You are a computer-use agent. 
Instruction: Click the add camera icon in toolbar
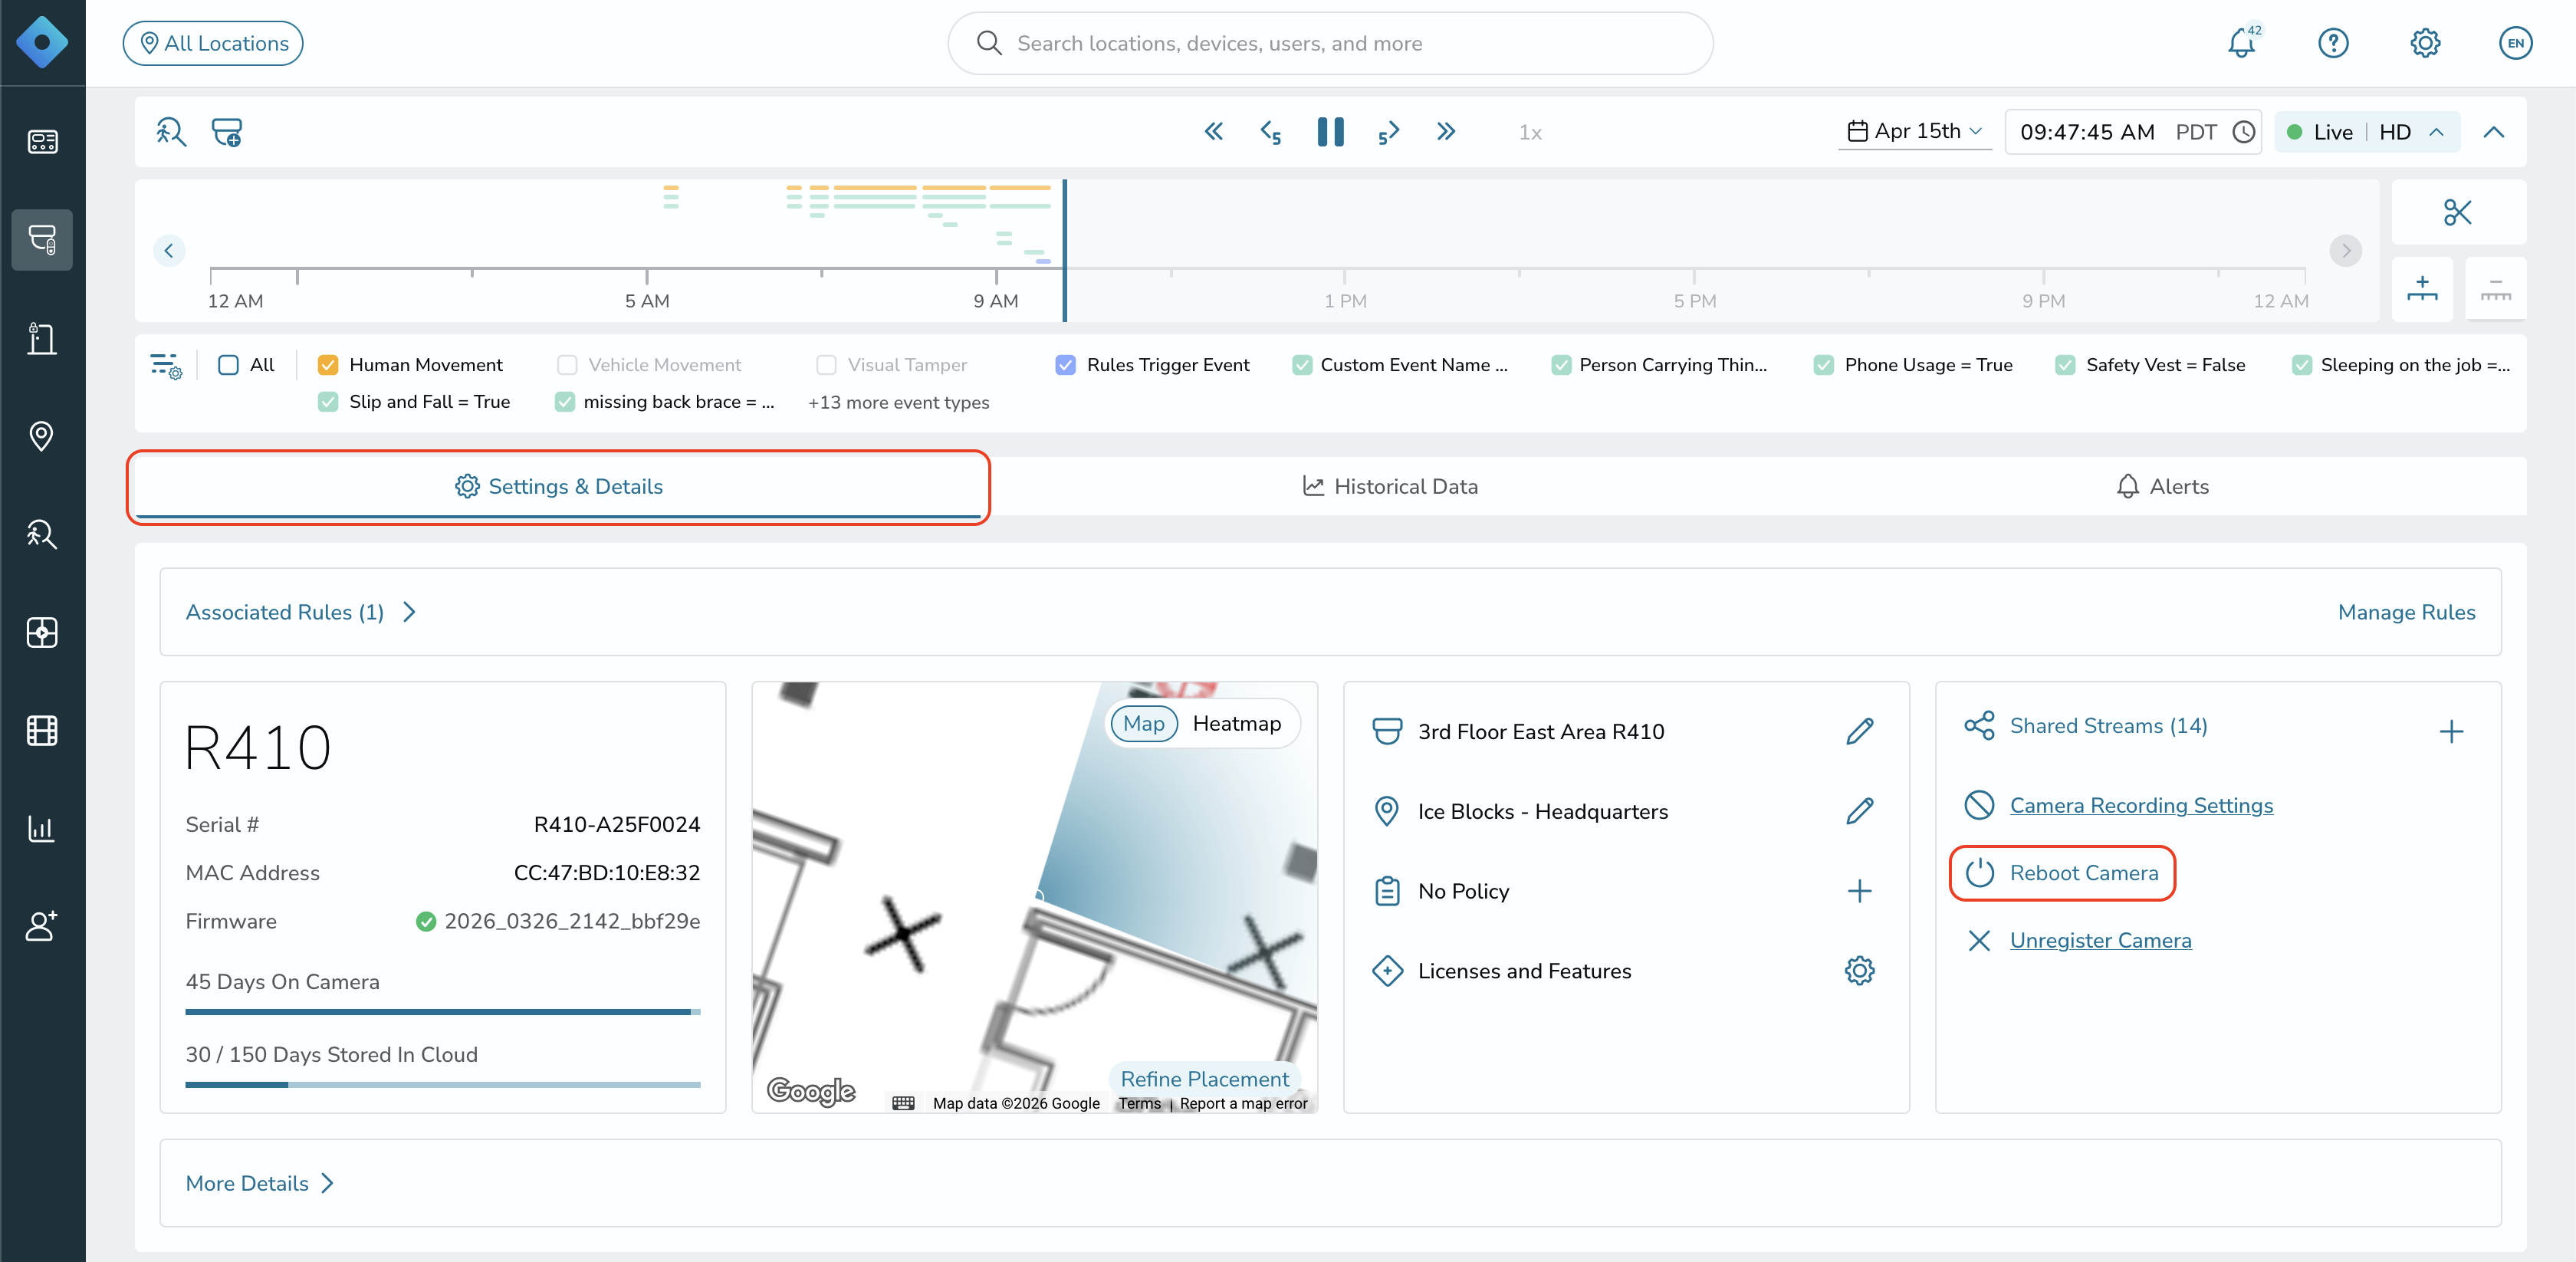pos(227,132)
